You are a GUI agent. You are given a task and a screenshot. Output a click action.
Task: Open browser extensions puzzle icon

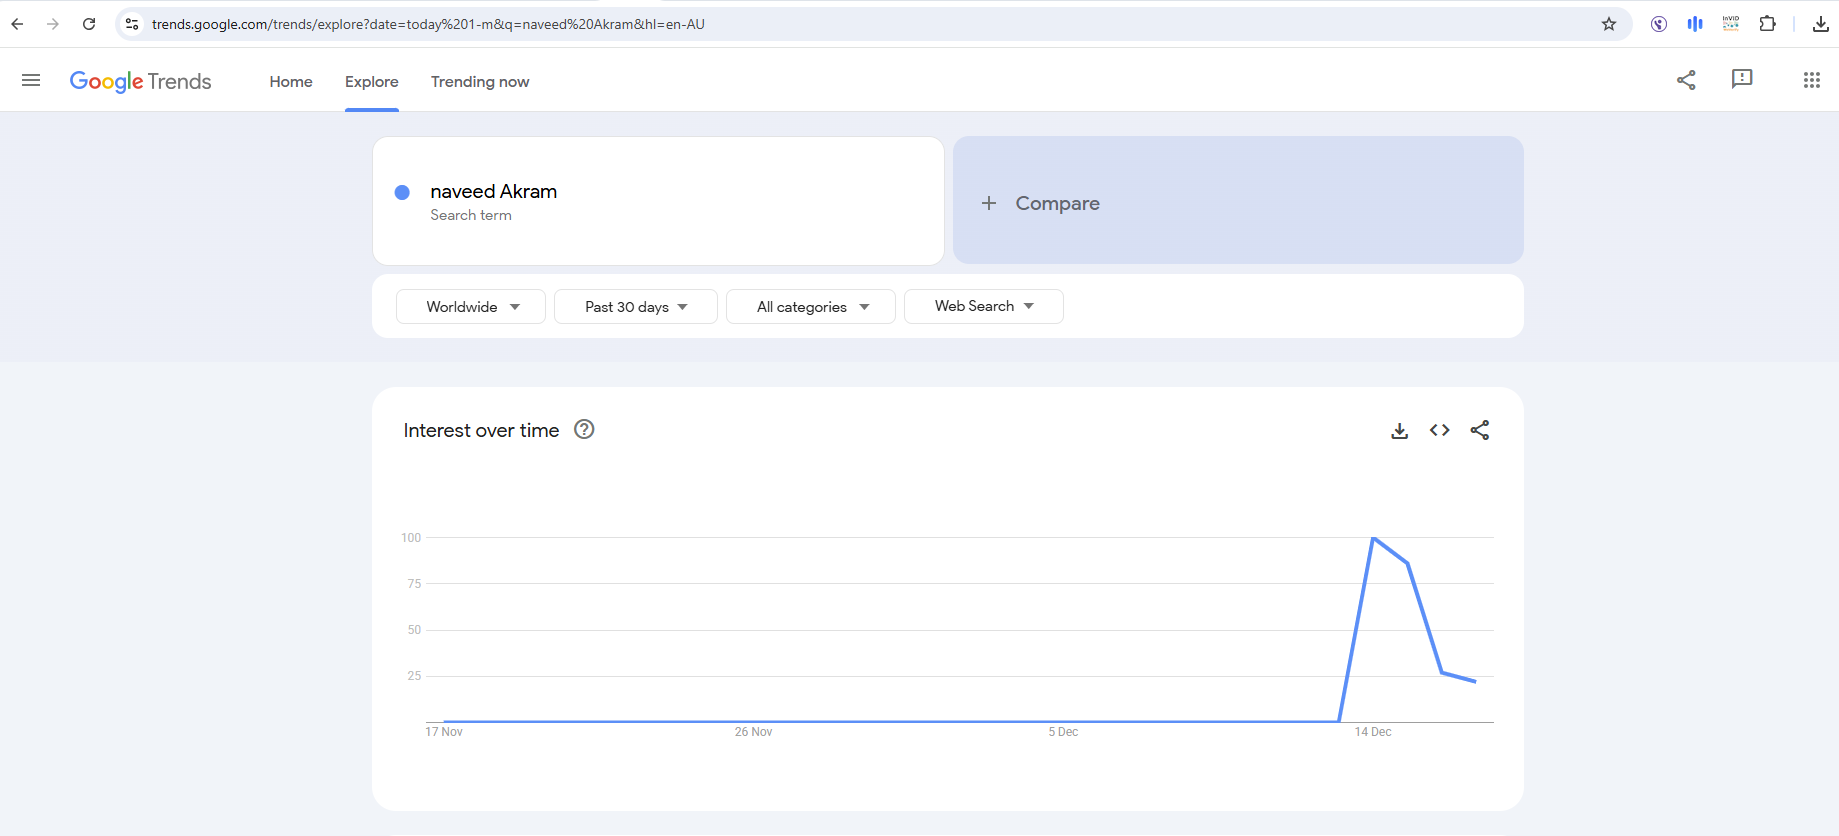point(1767,24)
